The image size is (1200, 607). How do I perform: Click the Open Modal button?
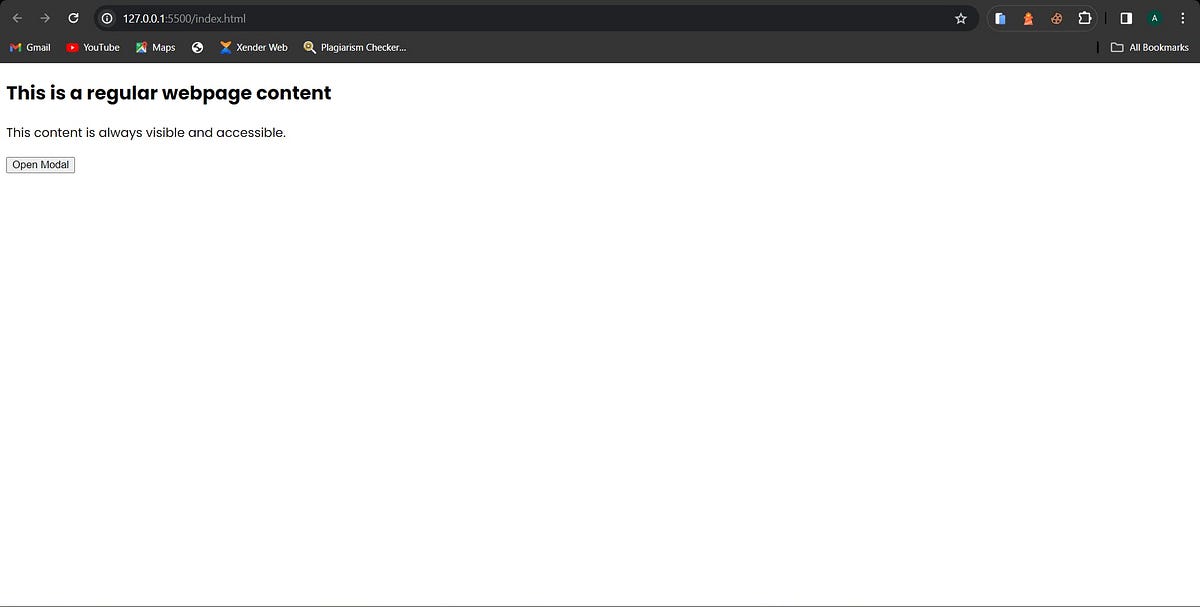click(x=40, y=164)
